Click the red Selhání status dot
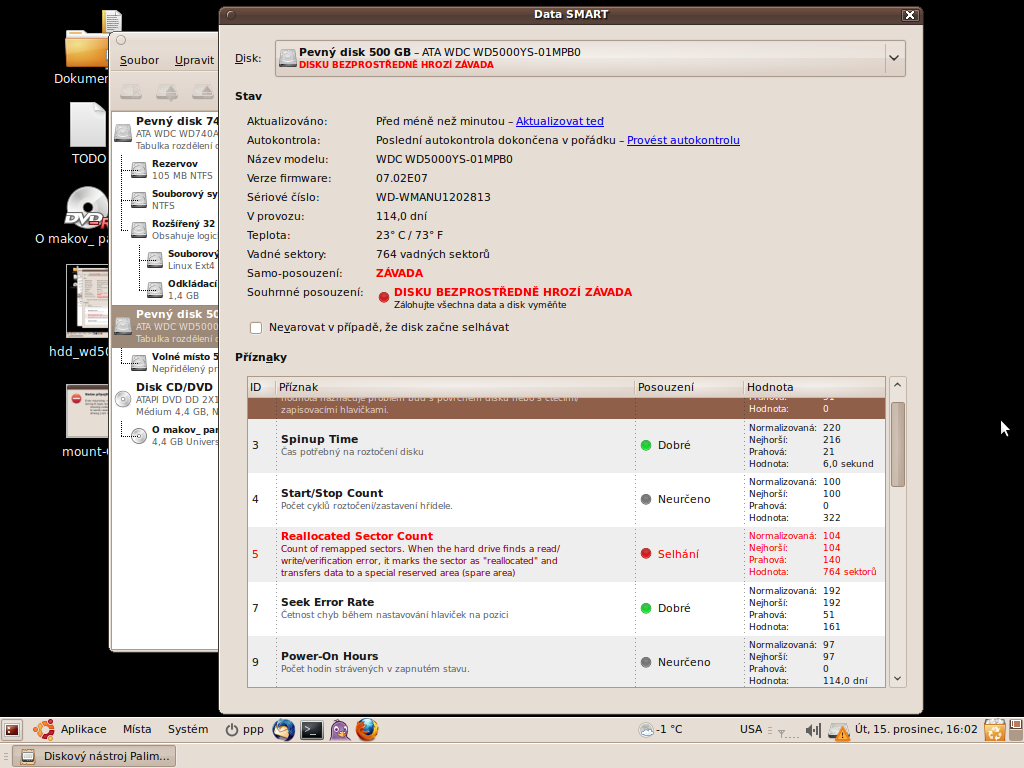1024x768 pixels. pyautogui.click(x=646, y=554)
